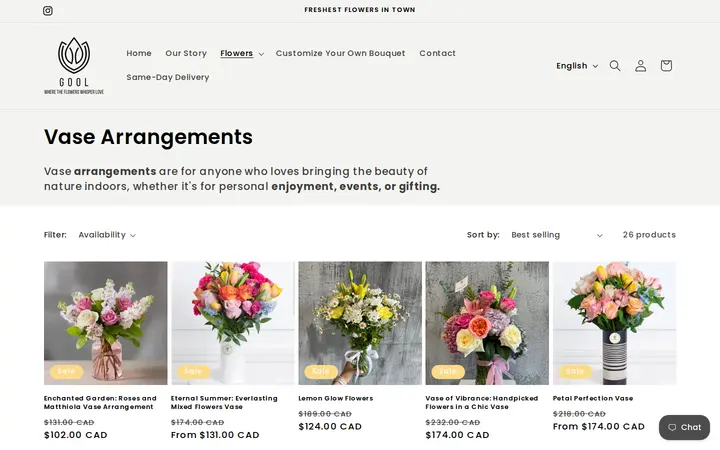The width and height of the screenshot is (720, 450).
Task: Open the Instagram icon link
Action: click(48, 11)
